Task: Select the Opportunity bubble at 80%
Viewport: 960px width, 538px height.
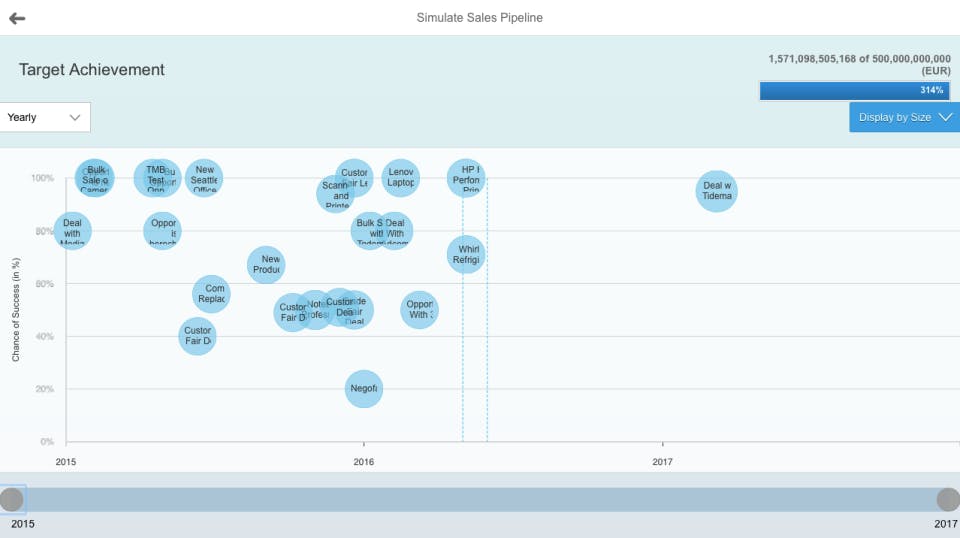Action: coord(162,231)
